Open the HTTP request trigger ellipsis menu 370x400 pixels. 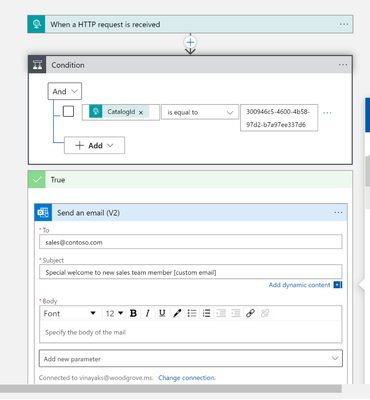coord(344,24)
